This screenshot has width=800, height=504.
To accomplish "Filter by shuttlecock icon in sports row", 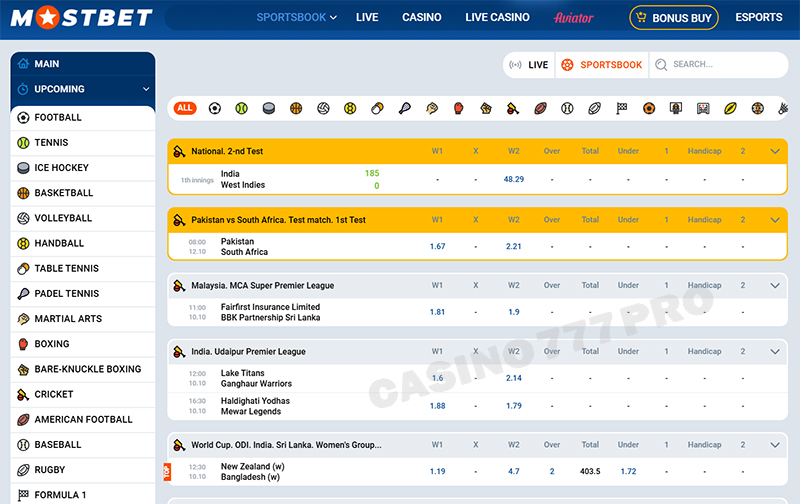I will (x=783, y=108).
